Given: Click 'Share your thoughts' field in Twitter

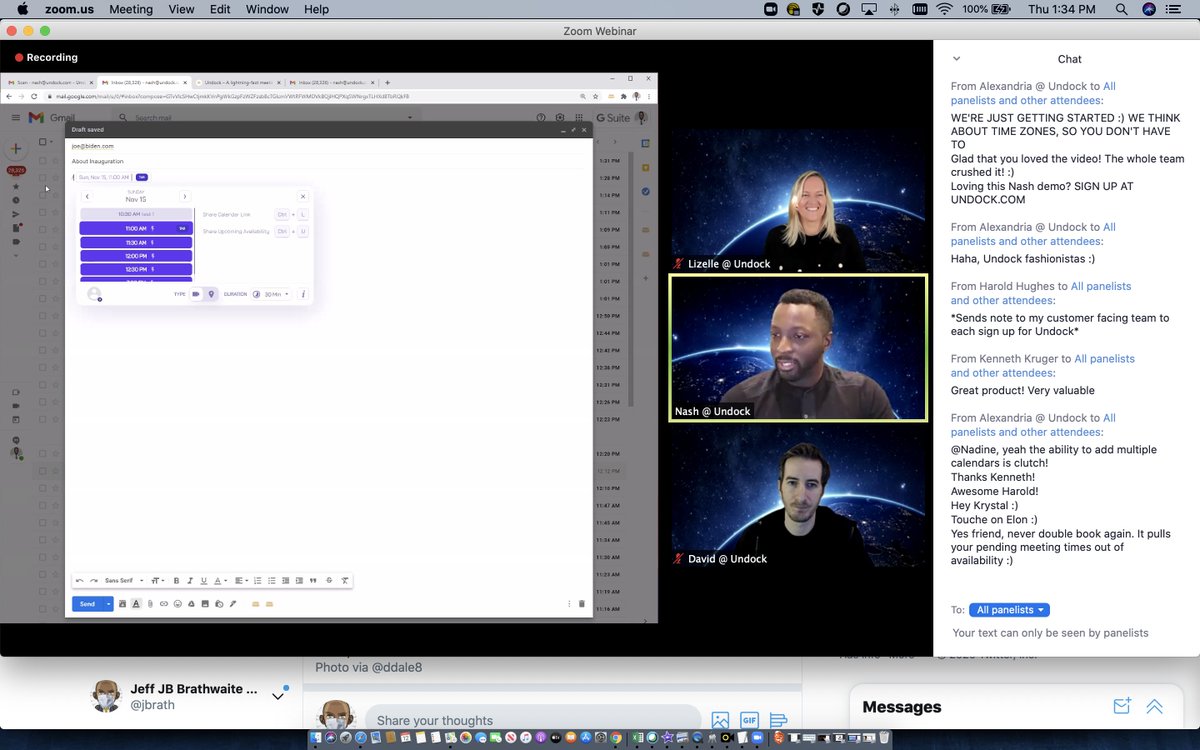Looking at the screenshot, I should (x=533, y=720).
